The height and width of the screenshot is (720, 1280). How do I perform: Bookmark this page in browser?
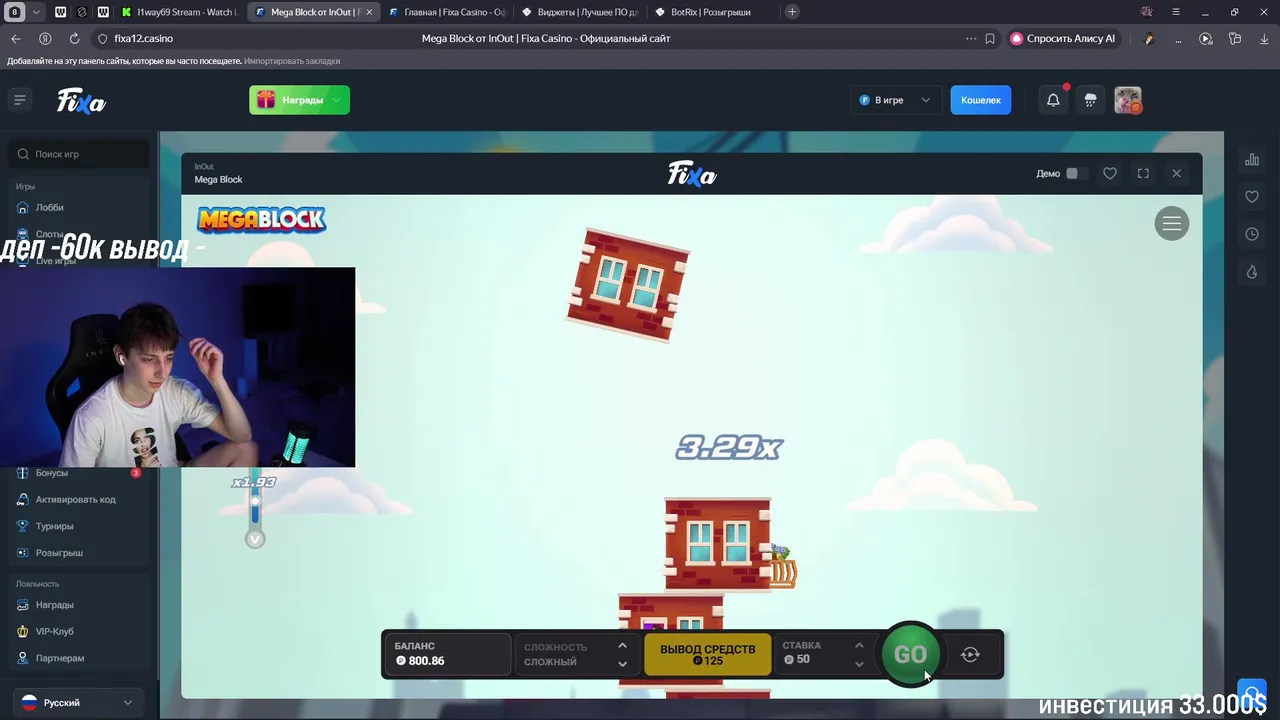click(990, 39)
